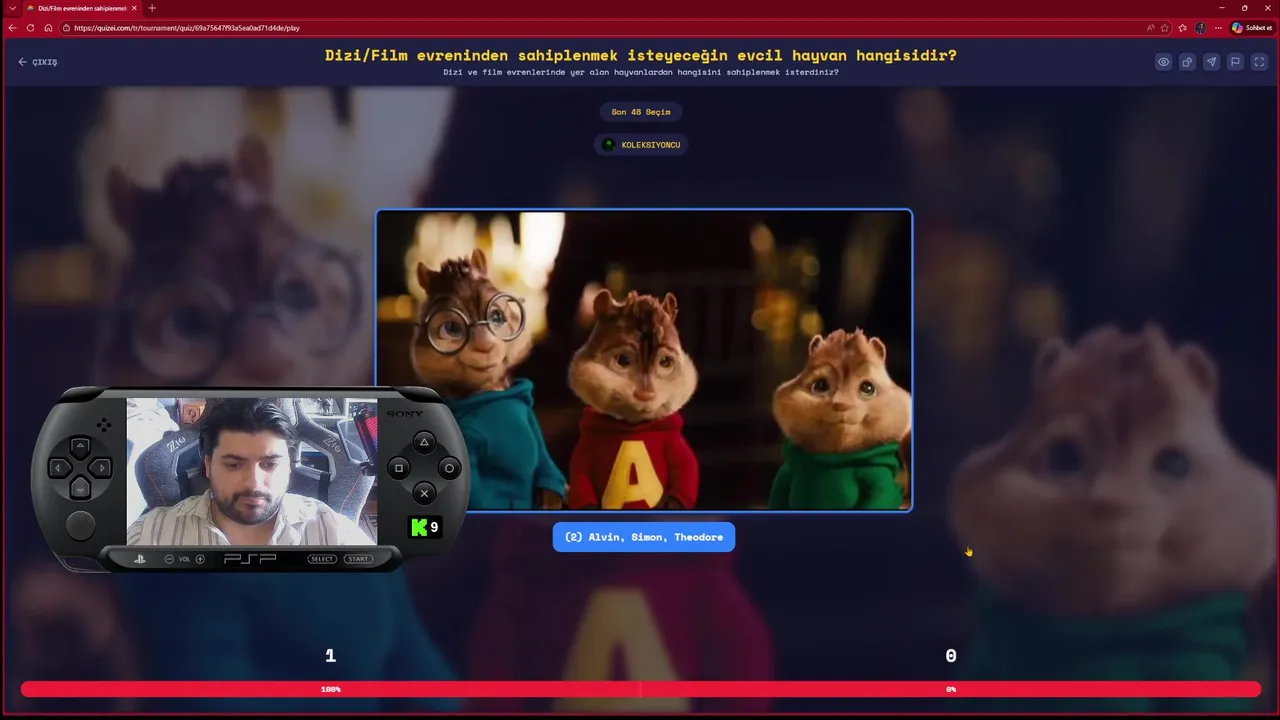Click the right score '0'
1280x720 pixels.
click(951, 656)
